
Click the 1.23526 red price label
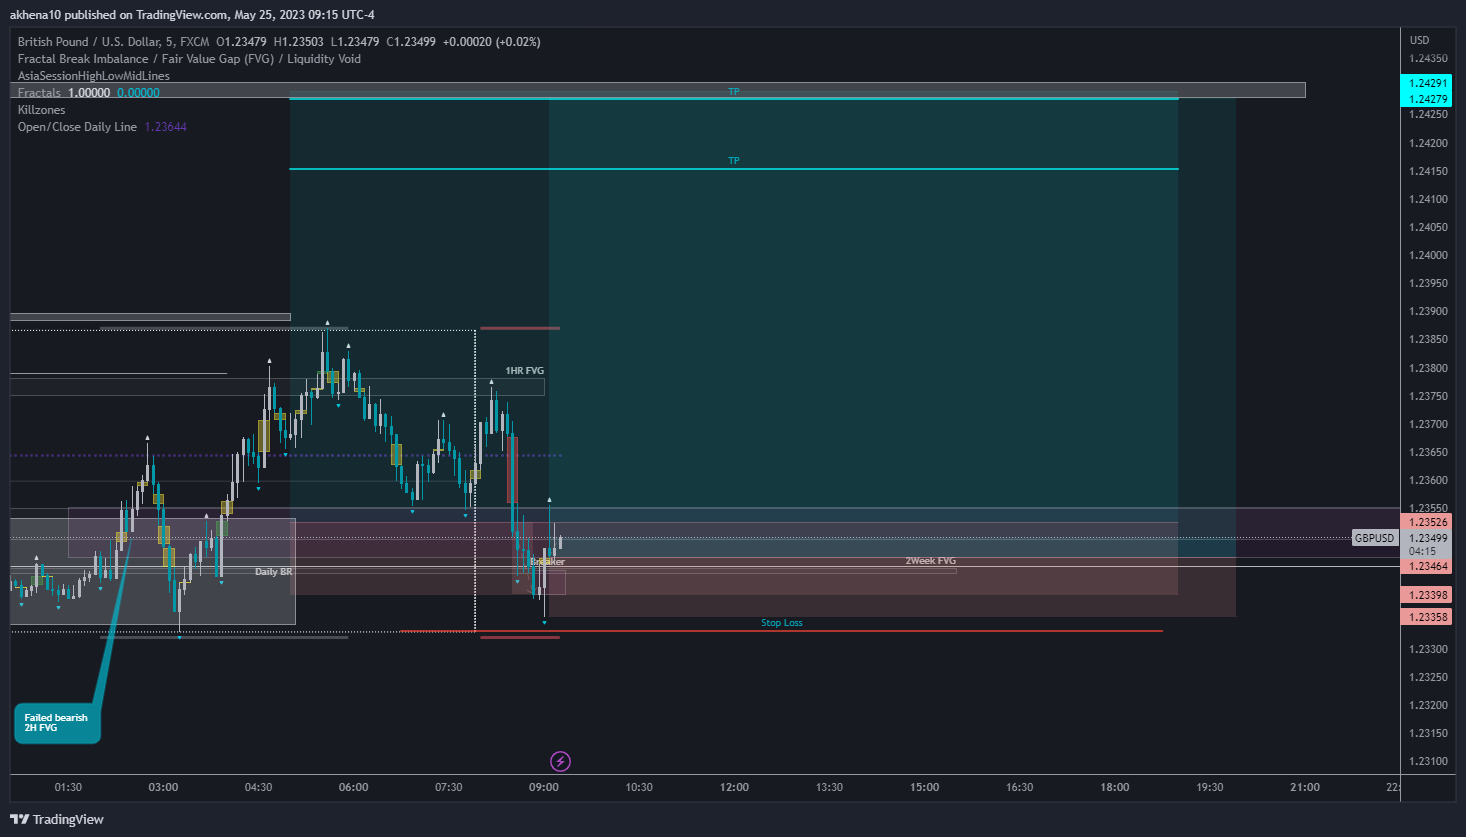(1428, 522)
